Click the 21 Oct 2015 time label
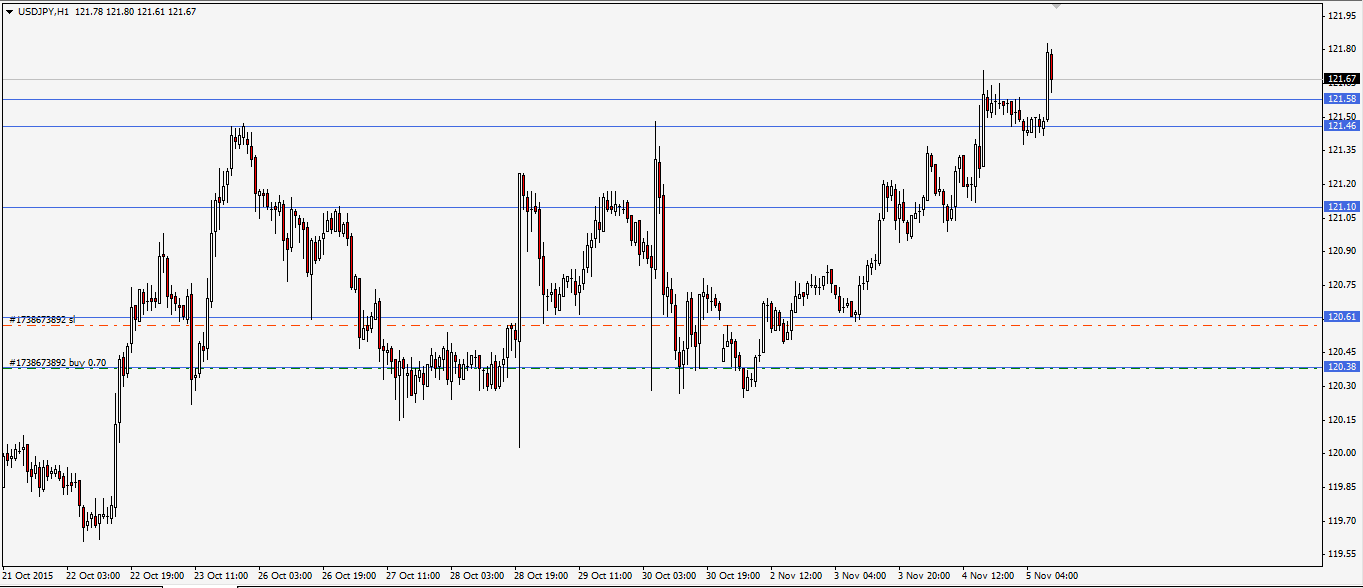Image resolution: width=1363 pixels, height=588 pixels. 28,576
